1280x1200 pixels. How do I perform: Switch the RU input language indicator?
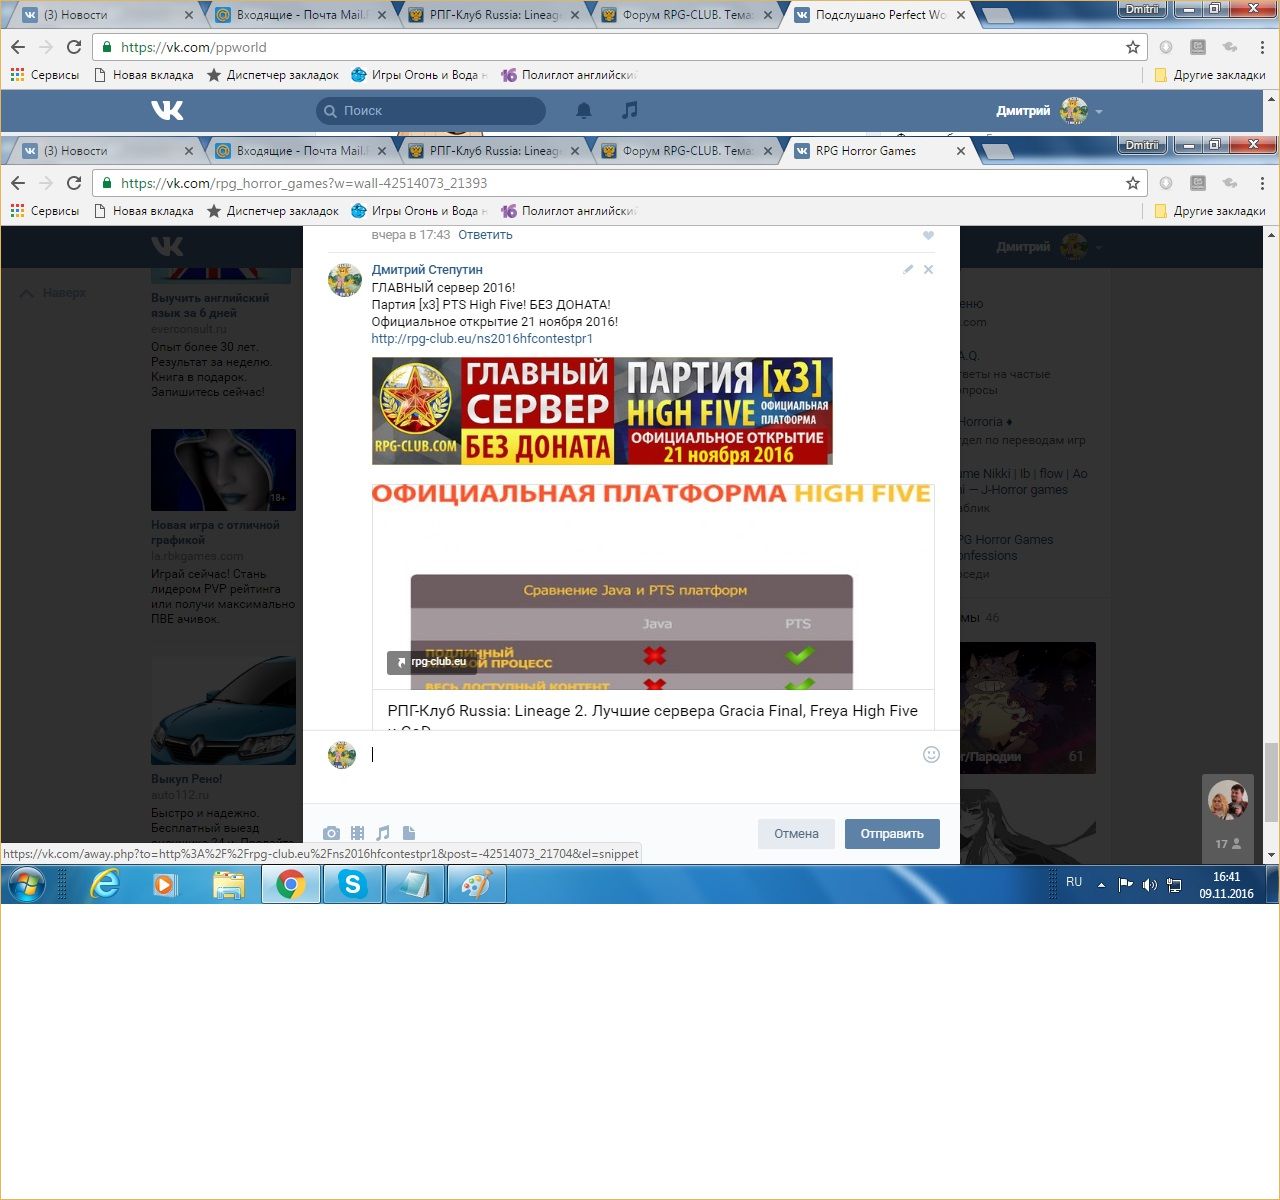(1074, 882)
